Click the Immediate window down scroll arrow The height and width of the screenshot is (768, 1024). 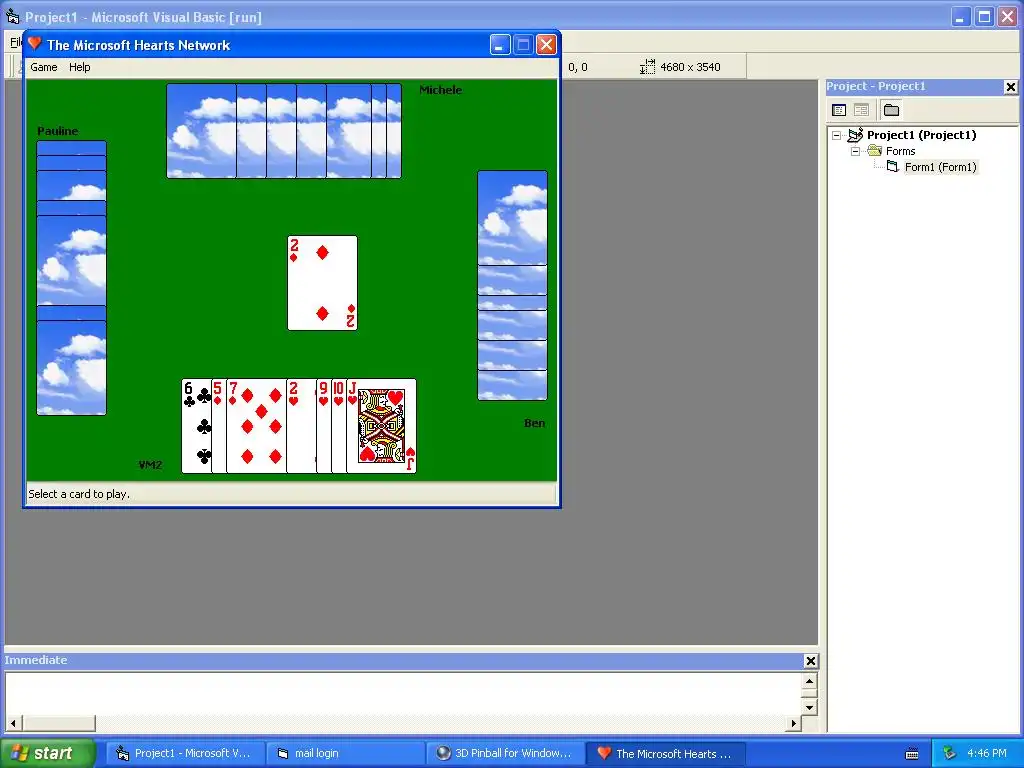coord(809,707)
